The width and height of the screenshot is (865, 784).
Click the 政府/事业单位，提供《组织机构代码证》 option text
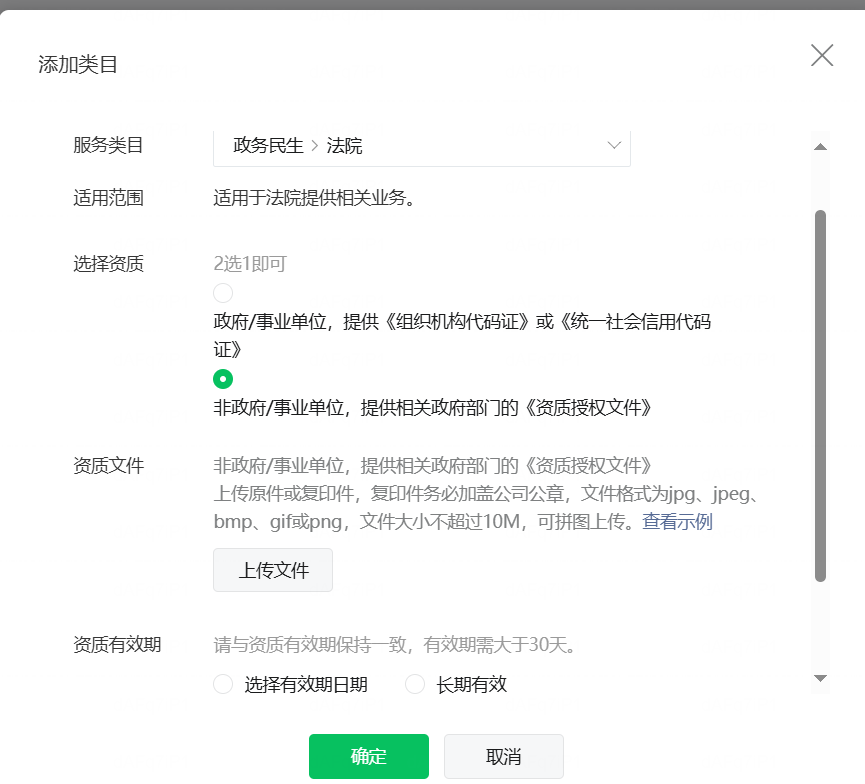462,335
